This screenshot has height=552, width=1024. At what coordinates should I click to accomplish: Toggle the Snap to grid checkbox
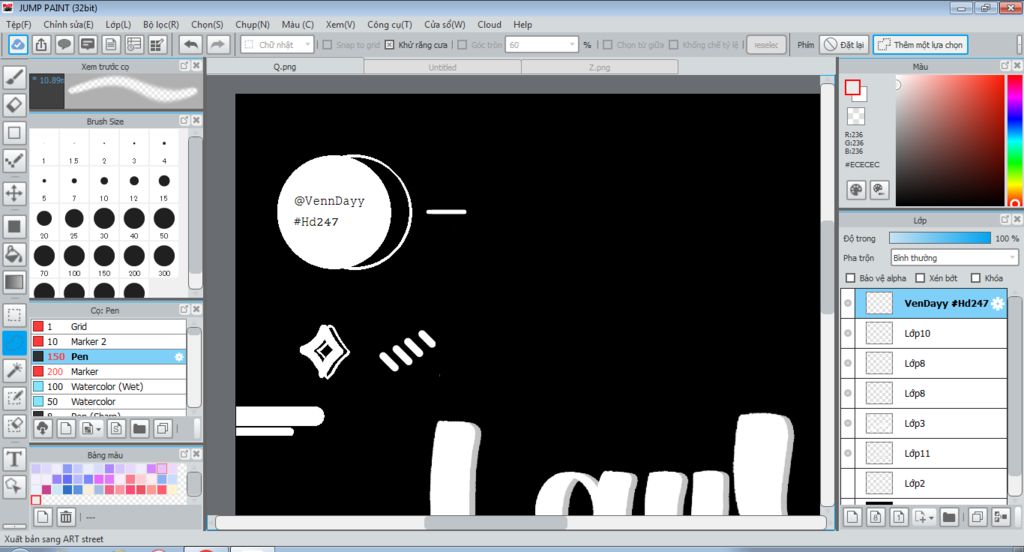[328, 44]
